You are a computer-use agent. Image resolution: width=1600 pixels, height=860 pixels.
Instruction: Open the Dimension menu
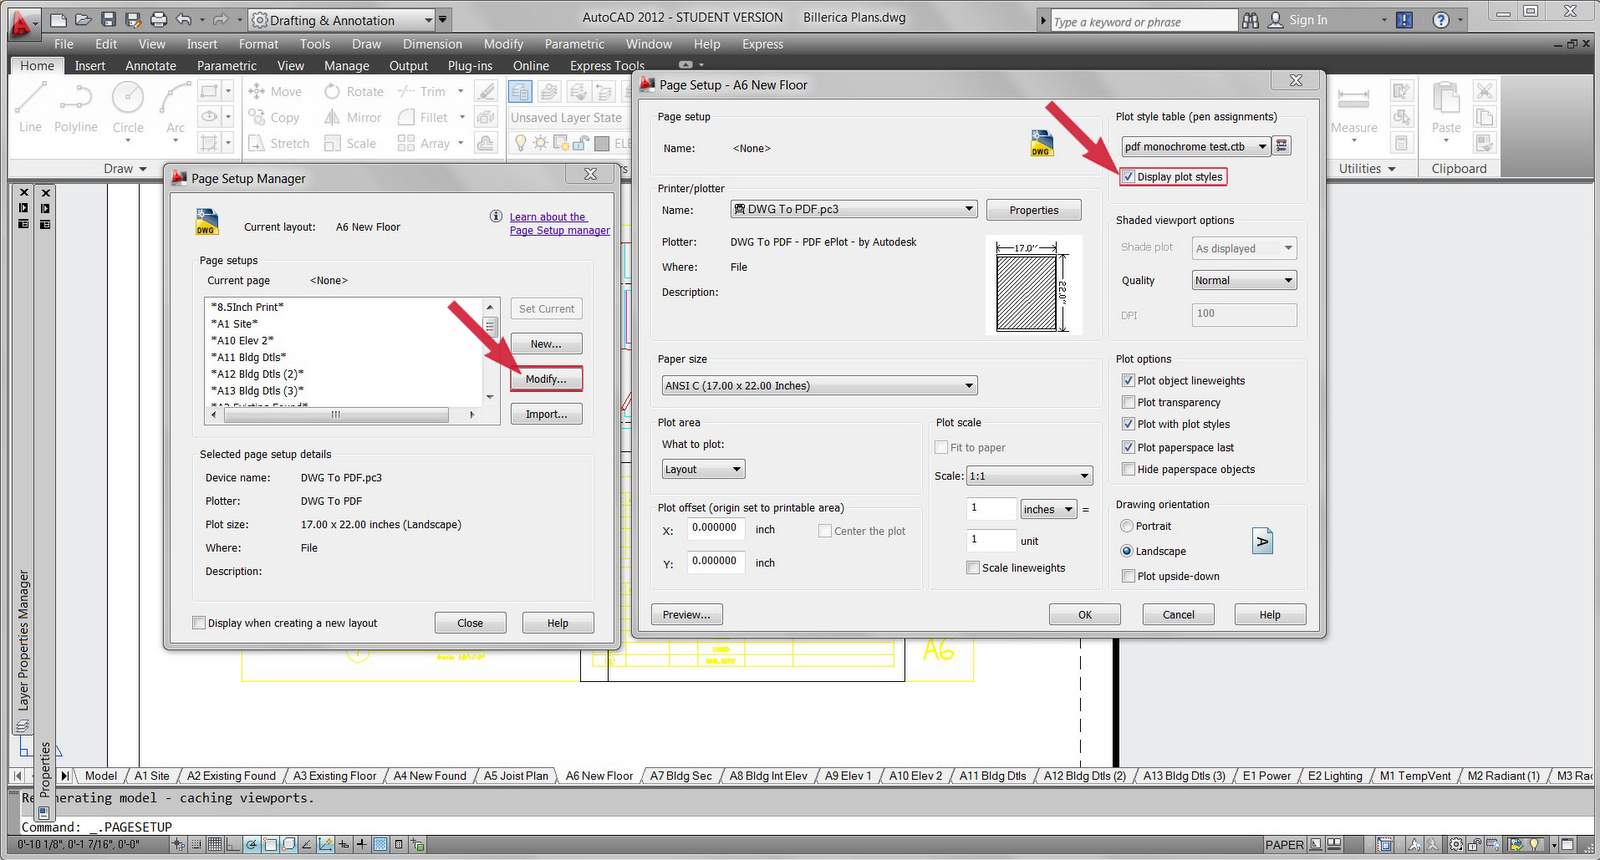pos(432,44)
